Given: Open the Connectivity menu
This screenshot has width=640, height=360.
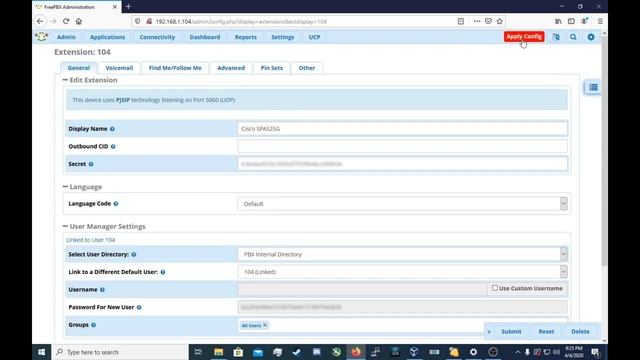Looking at the screenshot, I should (x=157, y=37).
